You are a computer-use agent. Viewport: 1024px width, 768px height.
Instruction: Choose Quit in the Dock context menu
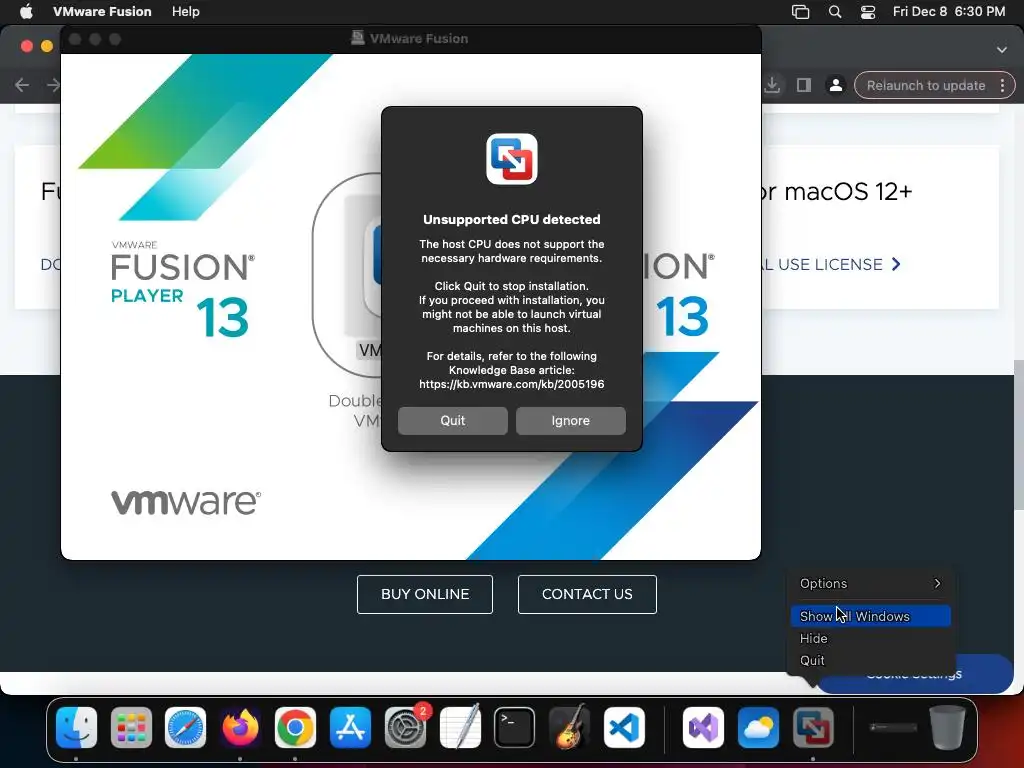[x=871, y=660]
